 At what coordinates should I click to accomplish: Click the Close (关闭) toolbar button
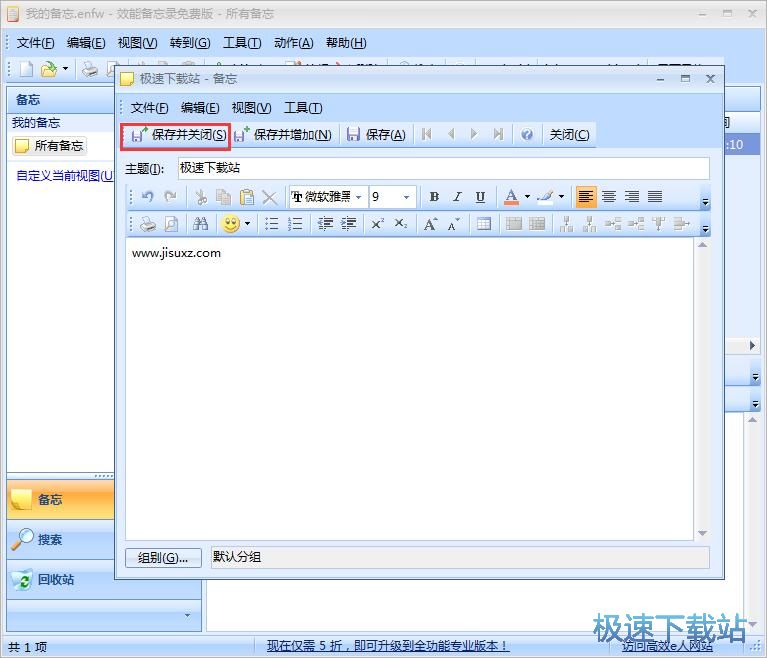pyautogui.click(x=569, y=135)
